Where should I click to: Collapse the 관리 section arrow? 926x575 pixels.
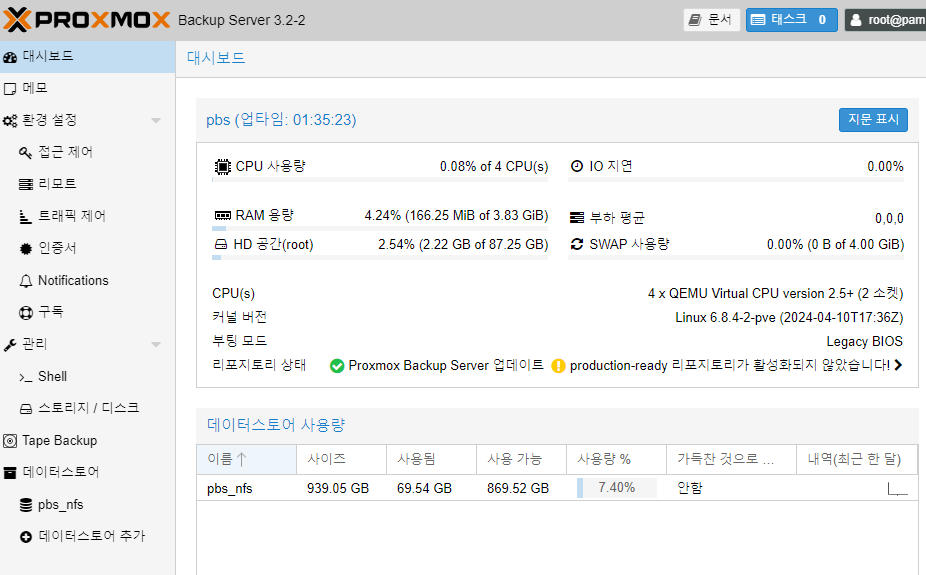pyautogui.click(x=156, y=344)
